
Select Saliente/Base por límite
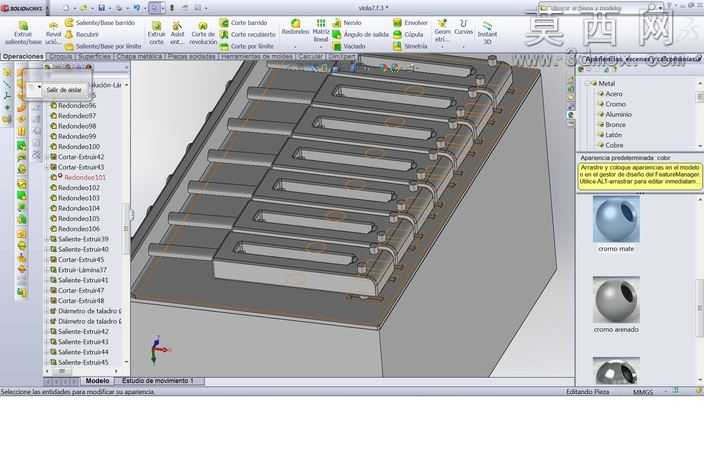(103, 46)
